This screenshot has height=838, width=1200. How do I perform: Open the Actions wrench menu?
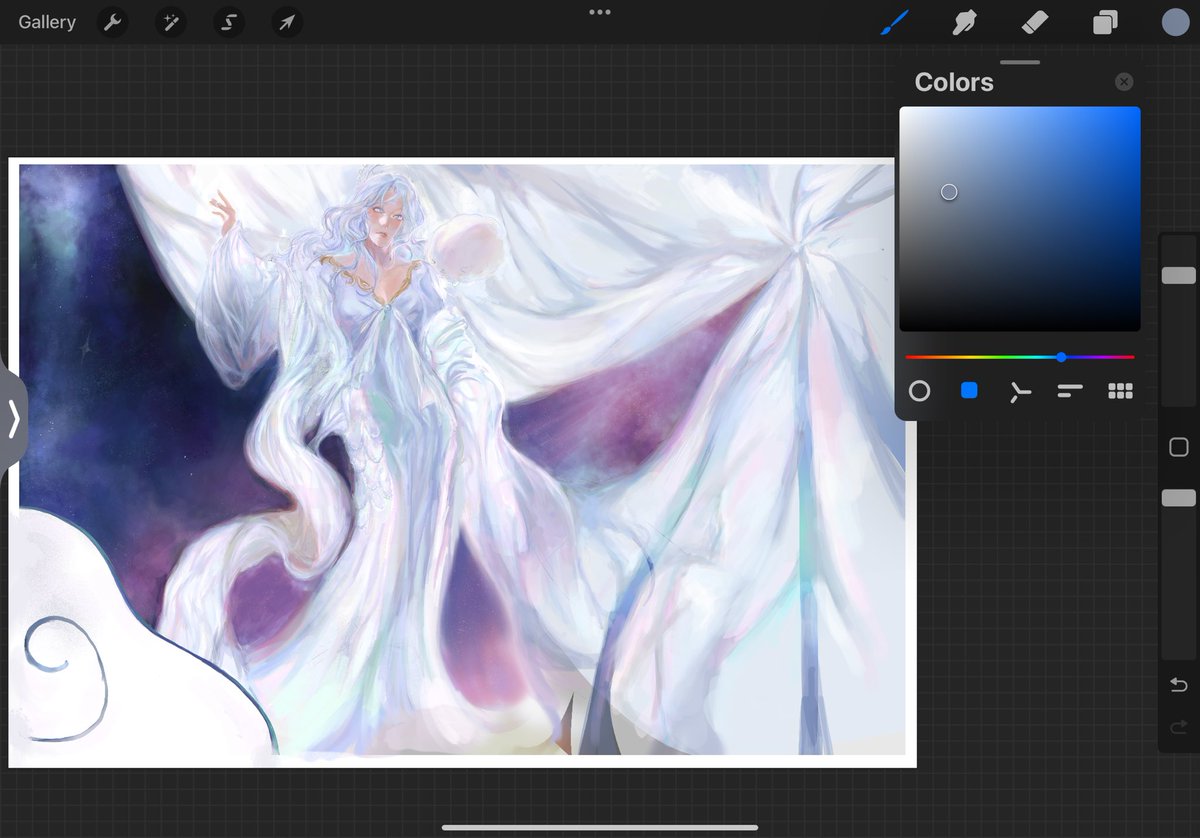pos(113,22)
